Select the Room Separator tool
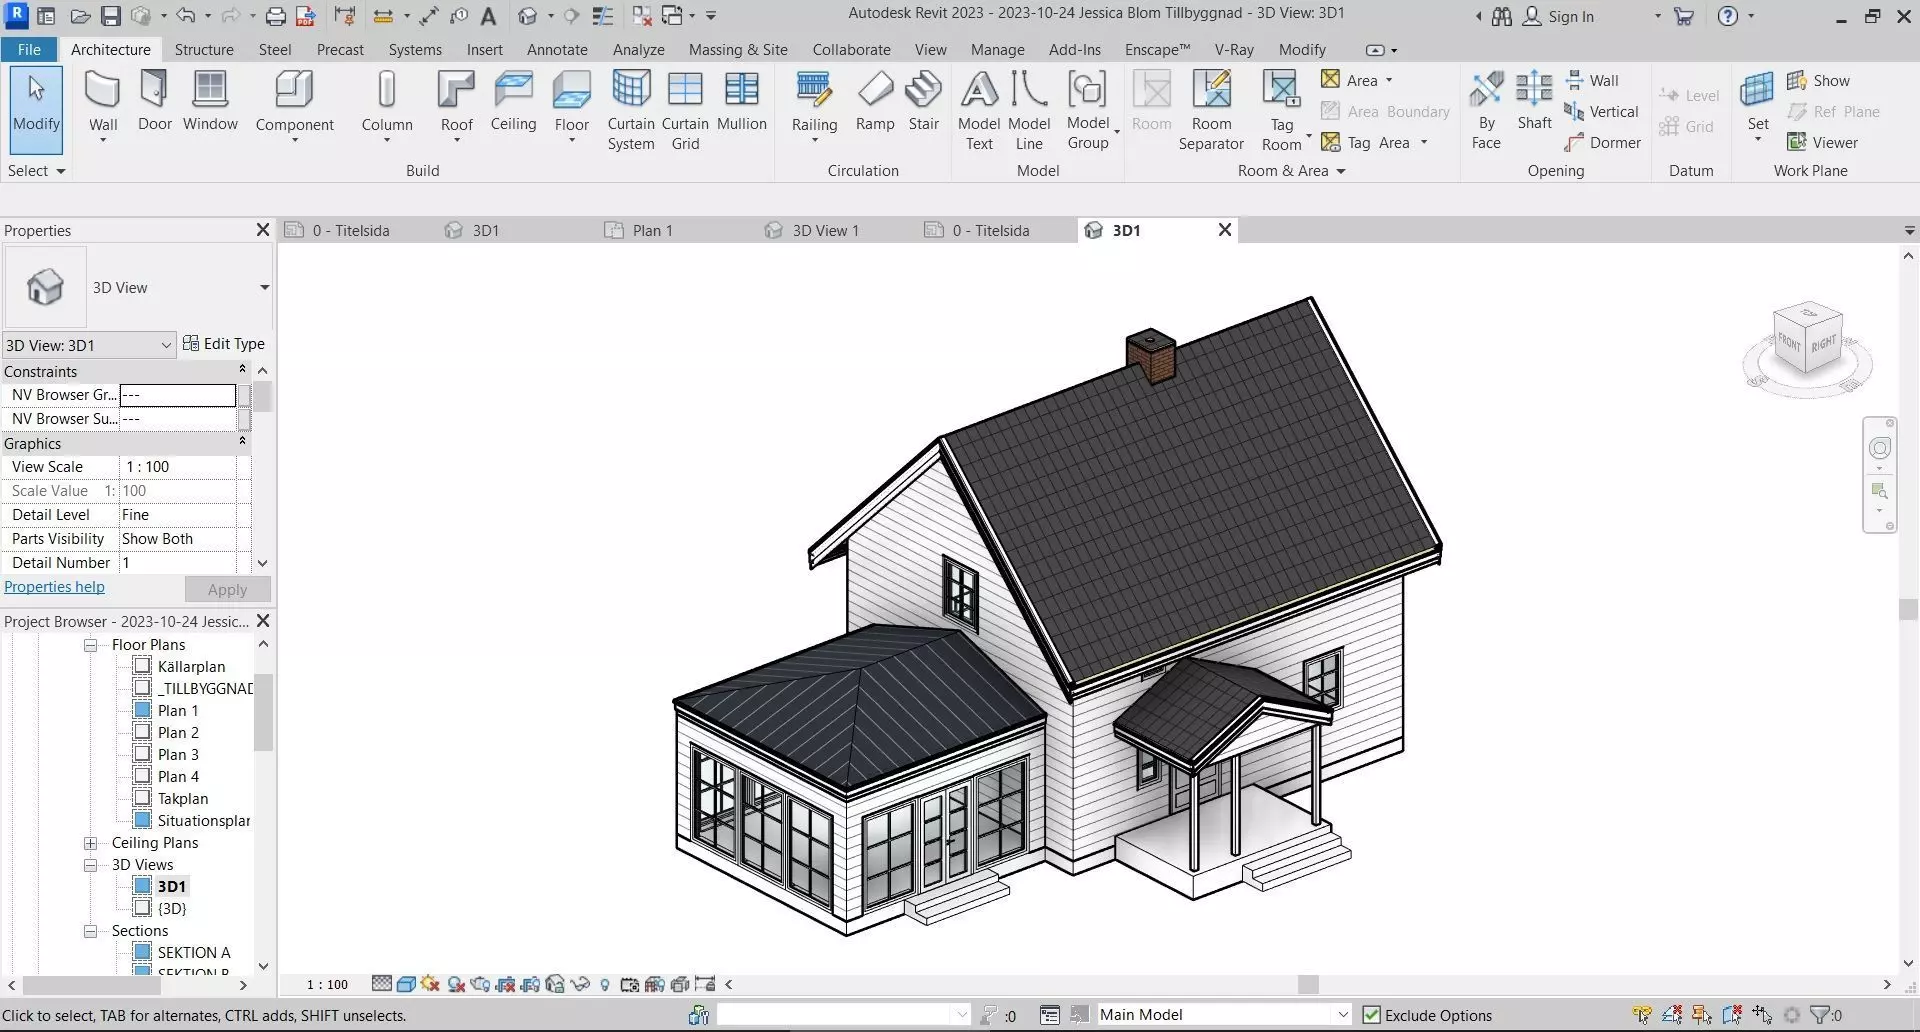This screenshot has width=1920, height=1032. (x=1211, y=111)
